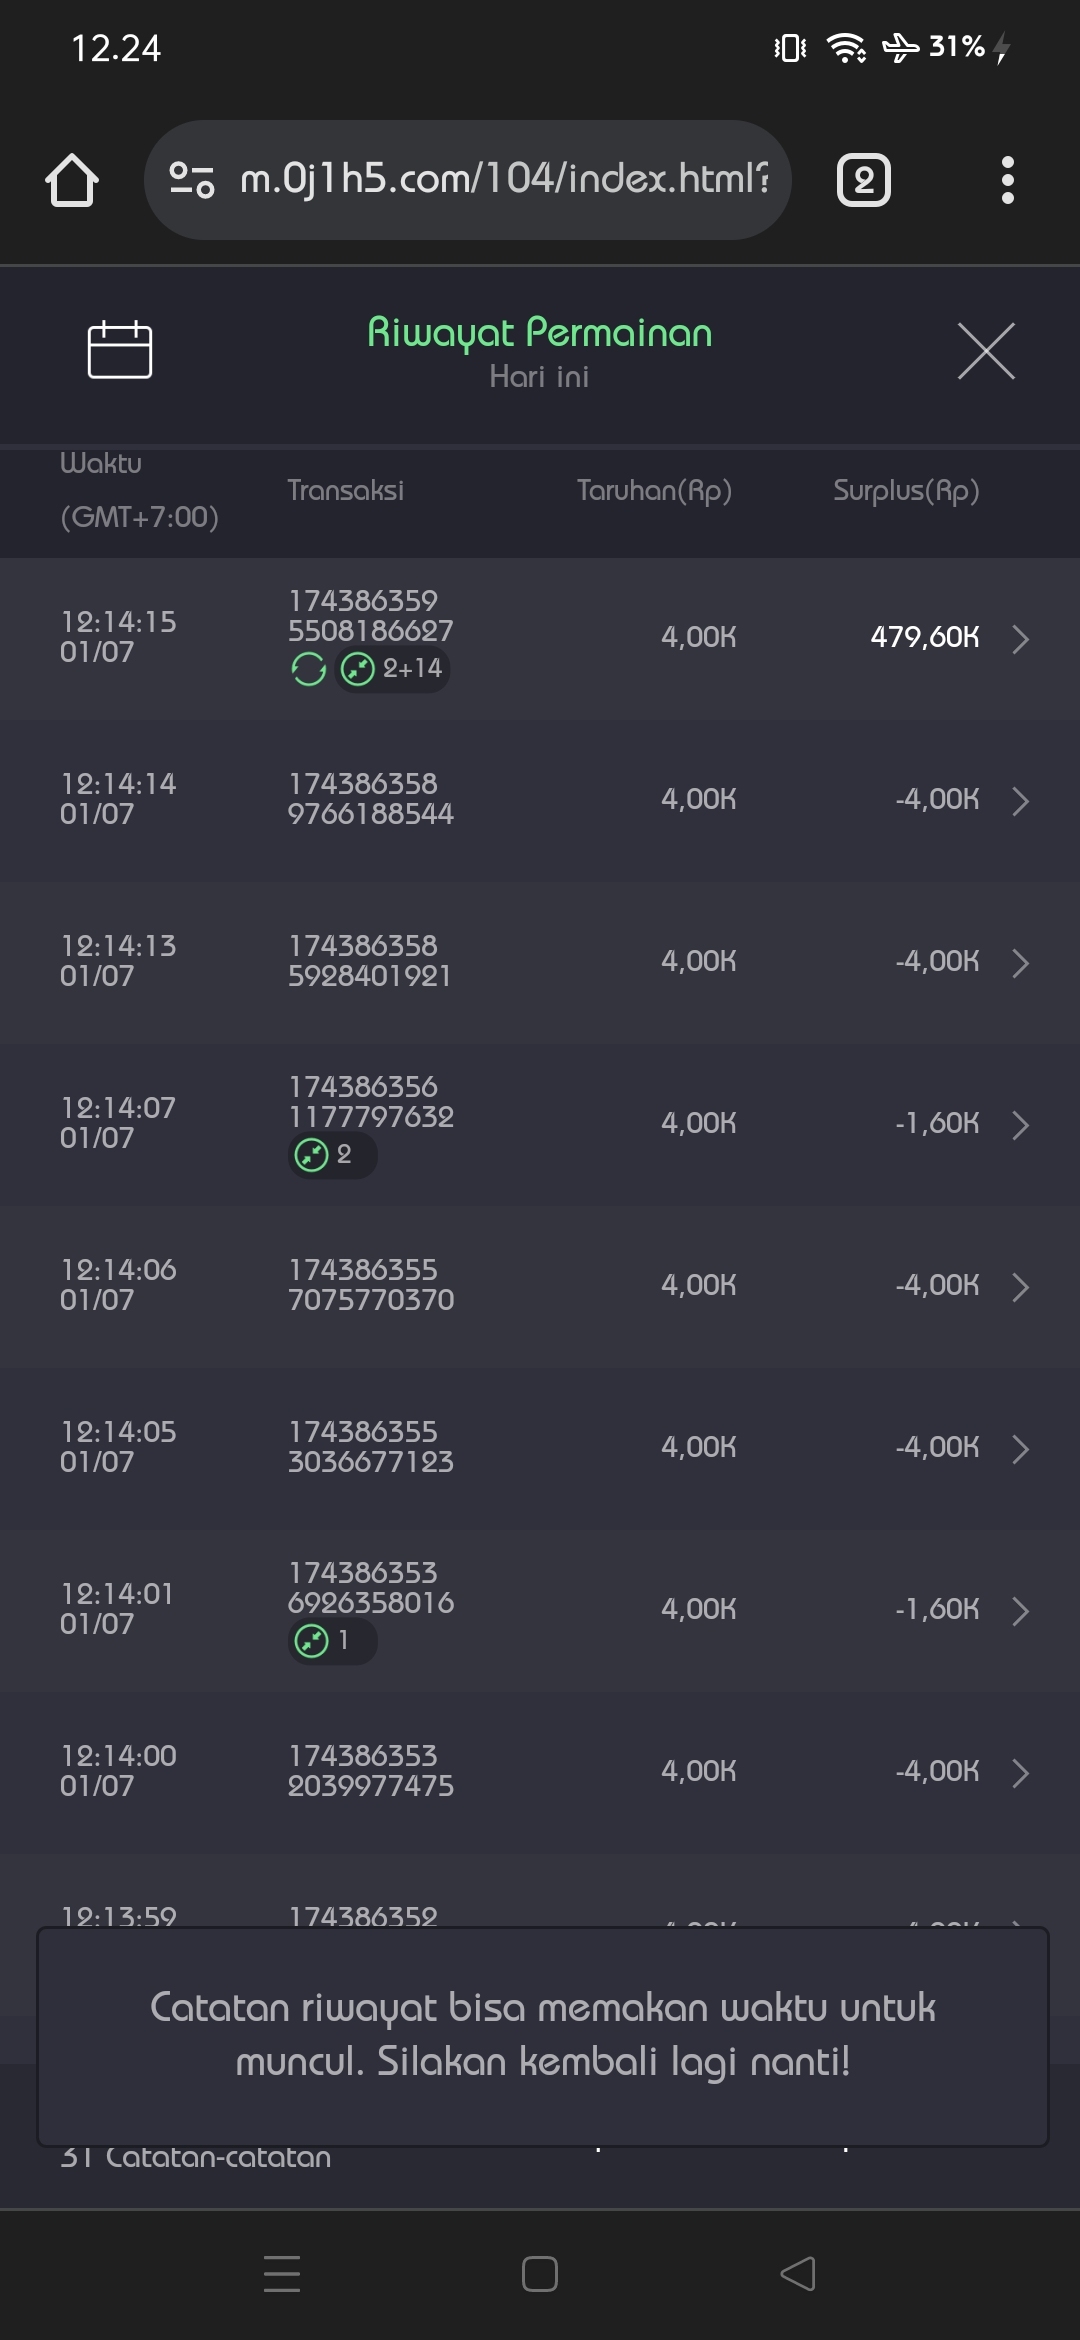Expand the 12:14:14 transaction details chevron
Screen dimensions: 1080x2340
(x=1020, y=800)
